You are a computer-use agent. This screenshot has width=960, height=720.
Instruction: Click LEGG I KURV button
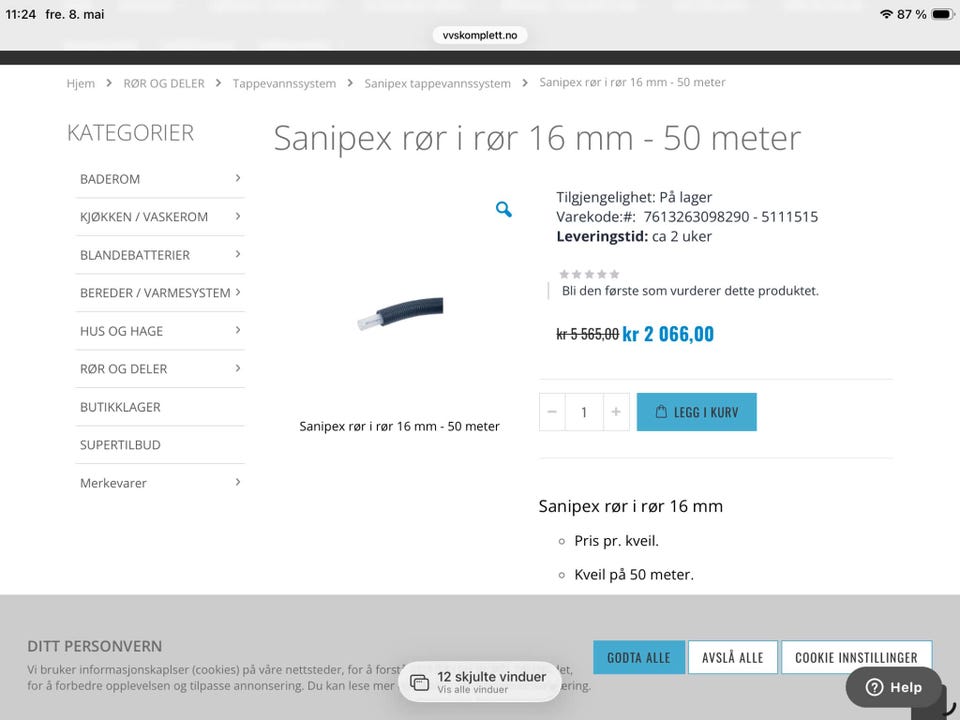pyautogui.click(x=697, y=412)
